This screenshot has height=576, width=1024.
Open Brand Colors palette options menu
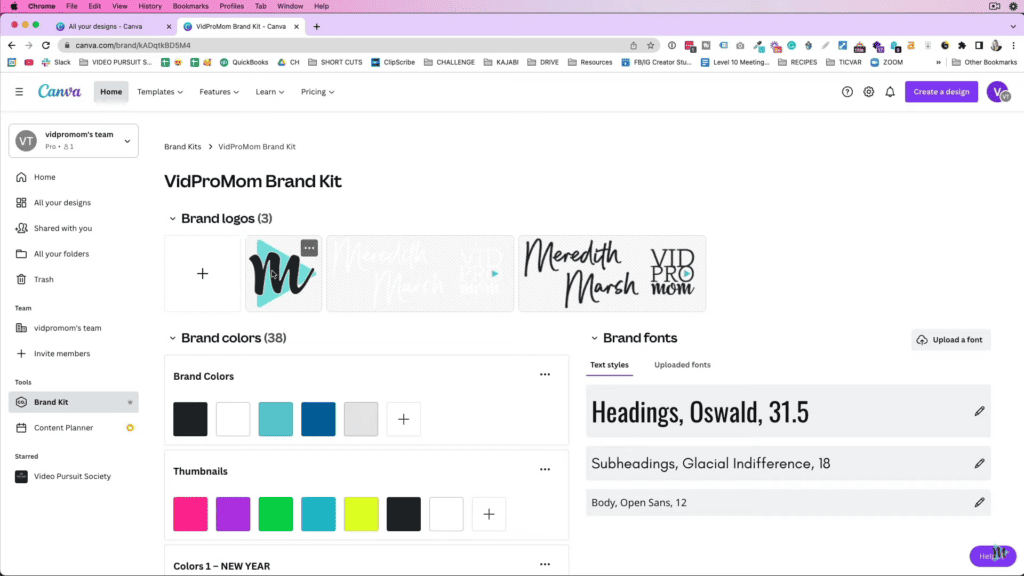[545, 375]
